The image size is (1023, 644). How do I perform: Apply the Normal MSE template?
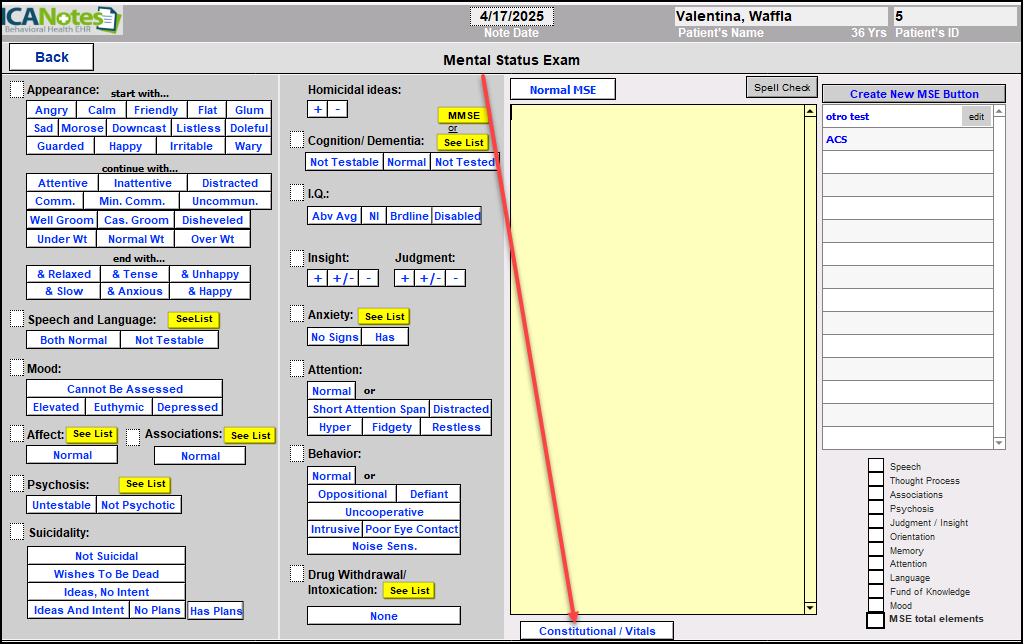click(x=562, y=90)
